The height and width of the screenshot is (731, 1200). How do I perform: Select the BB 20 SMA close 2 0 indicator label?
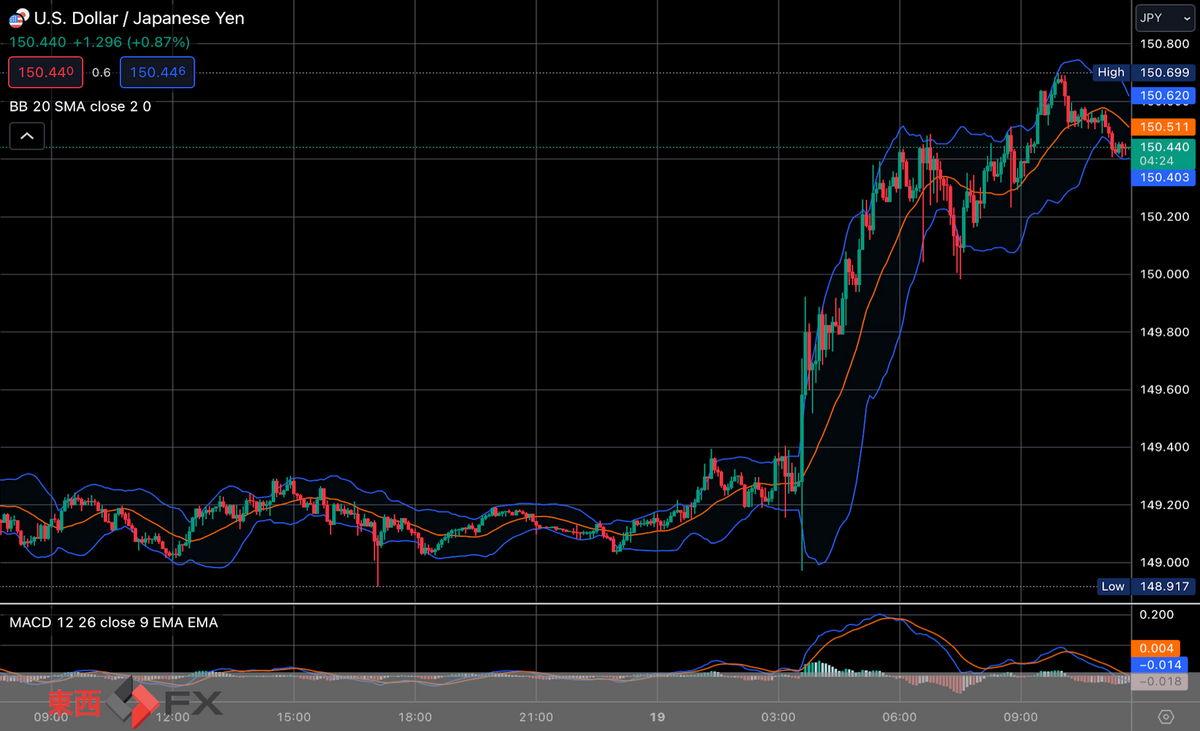[80, 106]
